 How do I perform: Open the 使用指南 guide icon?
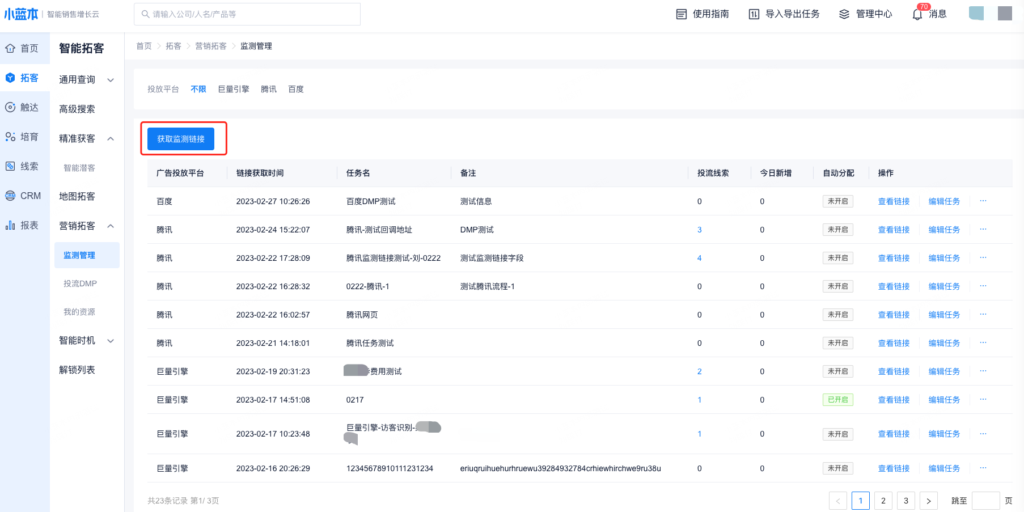[x=682, y=14]
